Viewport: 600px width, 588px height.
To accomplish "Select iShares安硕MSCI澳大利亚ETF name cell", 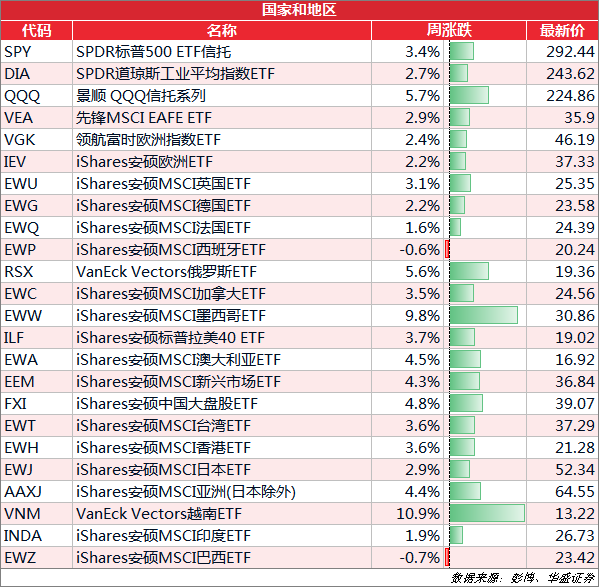I will pyautogui.click(x=222, y=360).
